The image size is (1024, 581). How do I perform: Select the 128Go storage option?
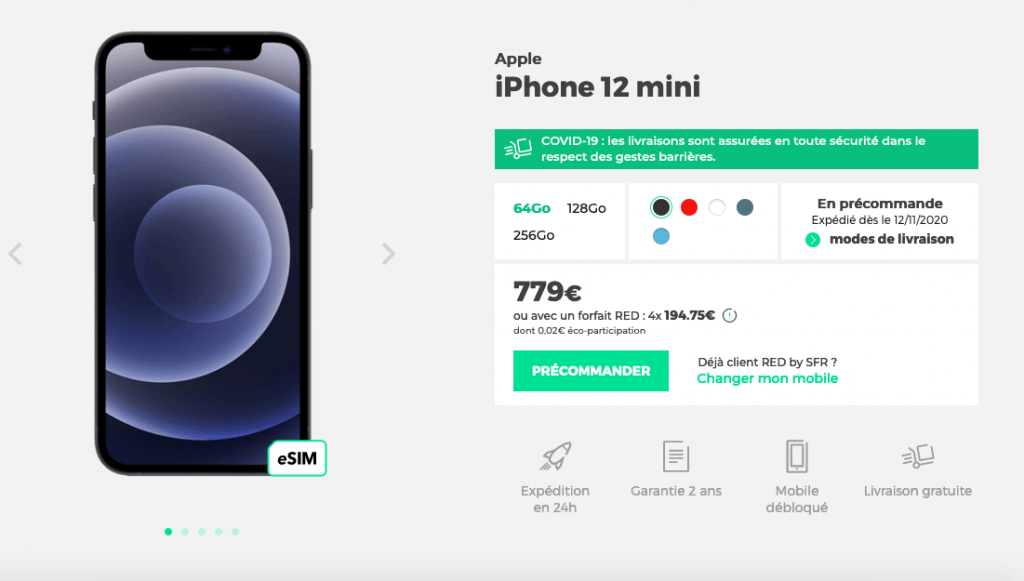(586, 208)
